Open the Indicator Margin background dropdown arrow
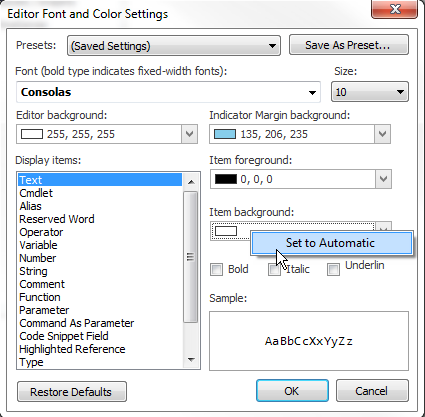The height and width of the screenshot is (417, 425). click(x=382, y=134)
